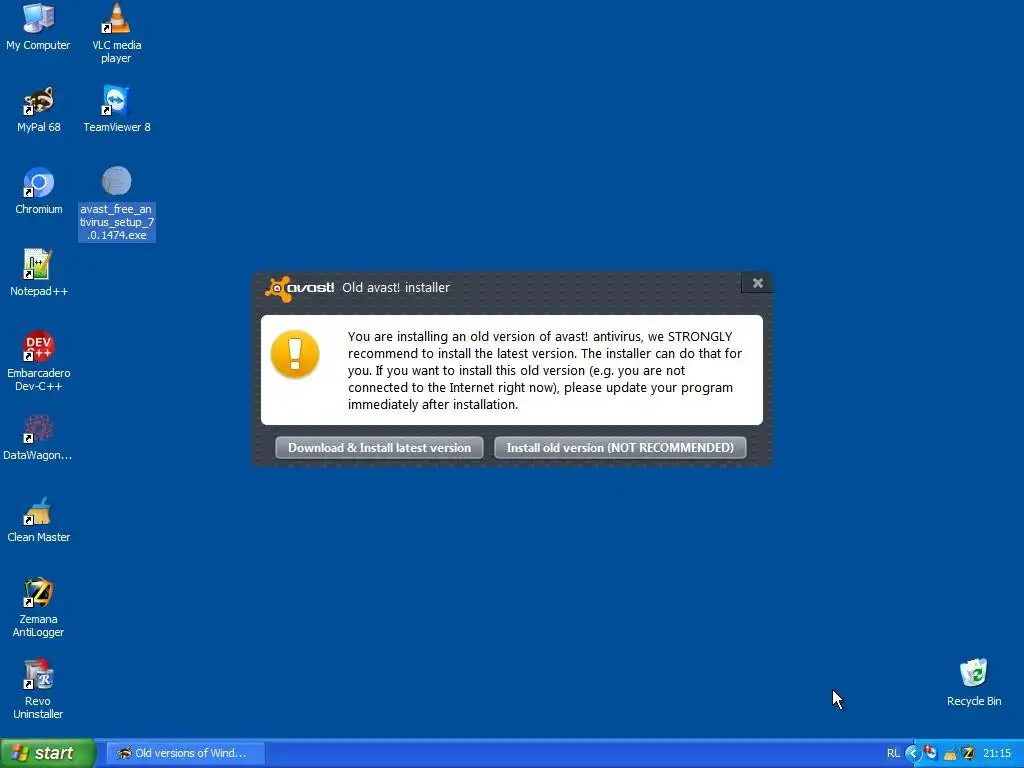
Task: Open TeamViewer 8 desktop shortcut
Action: tap(116, 109)
